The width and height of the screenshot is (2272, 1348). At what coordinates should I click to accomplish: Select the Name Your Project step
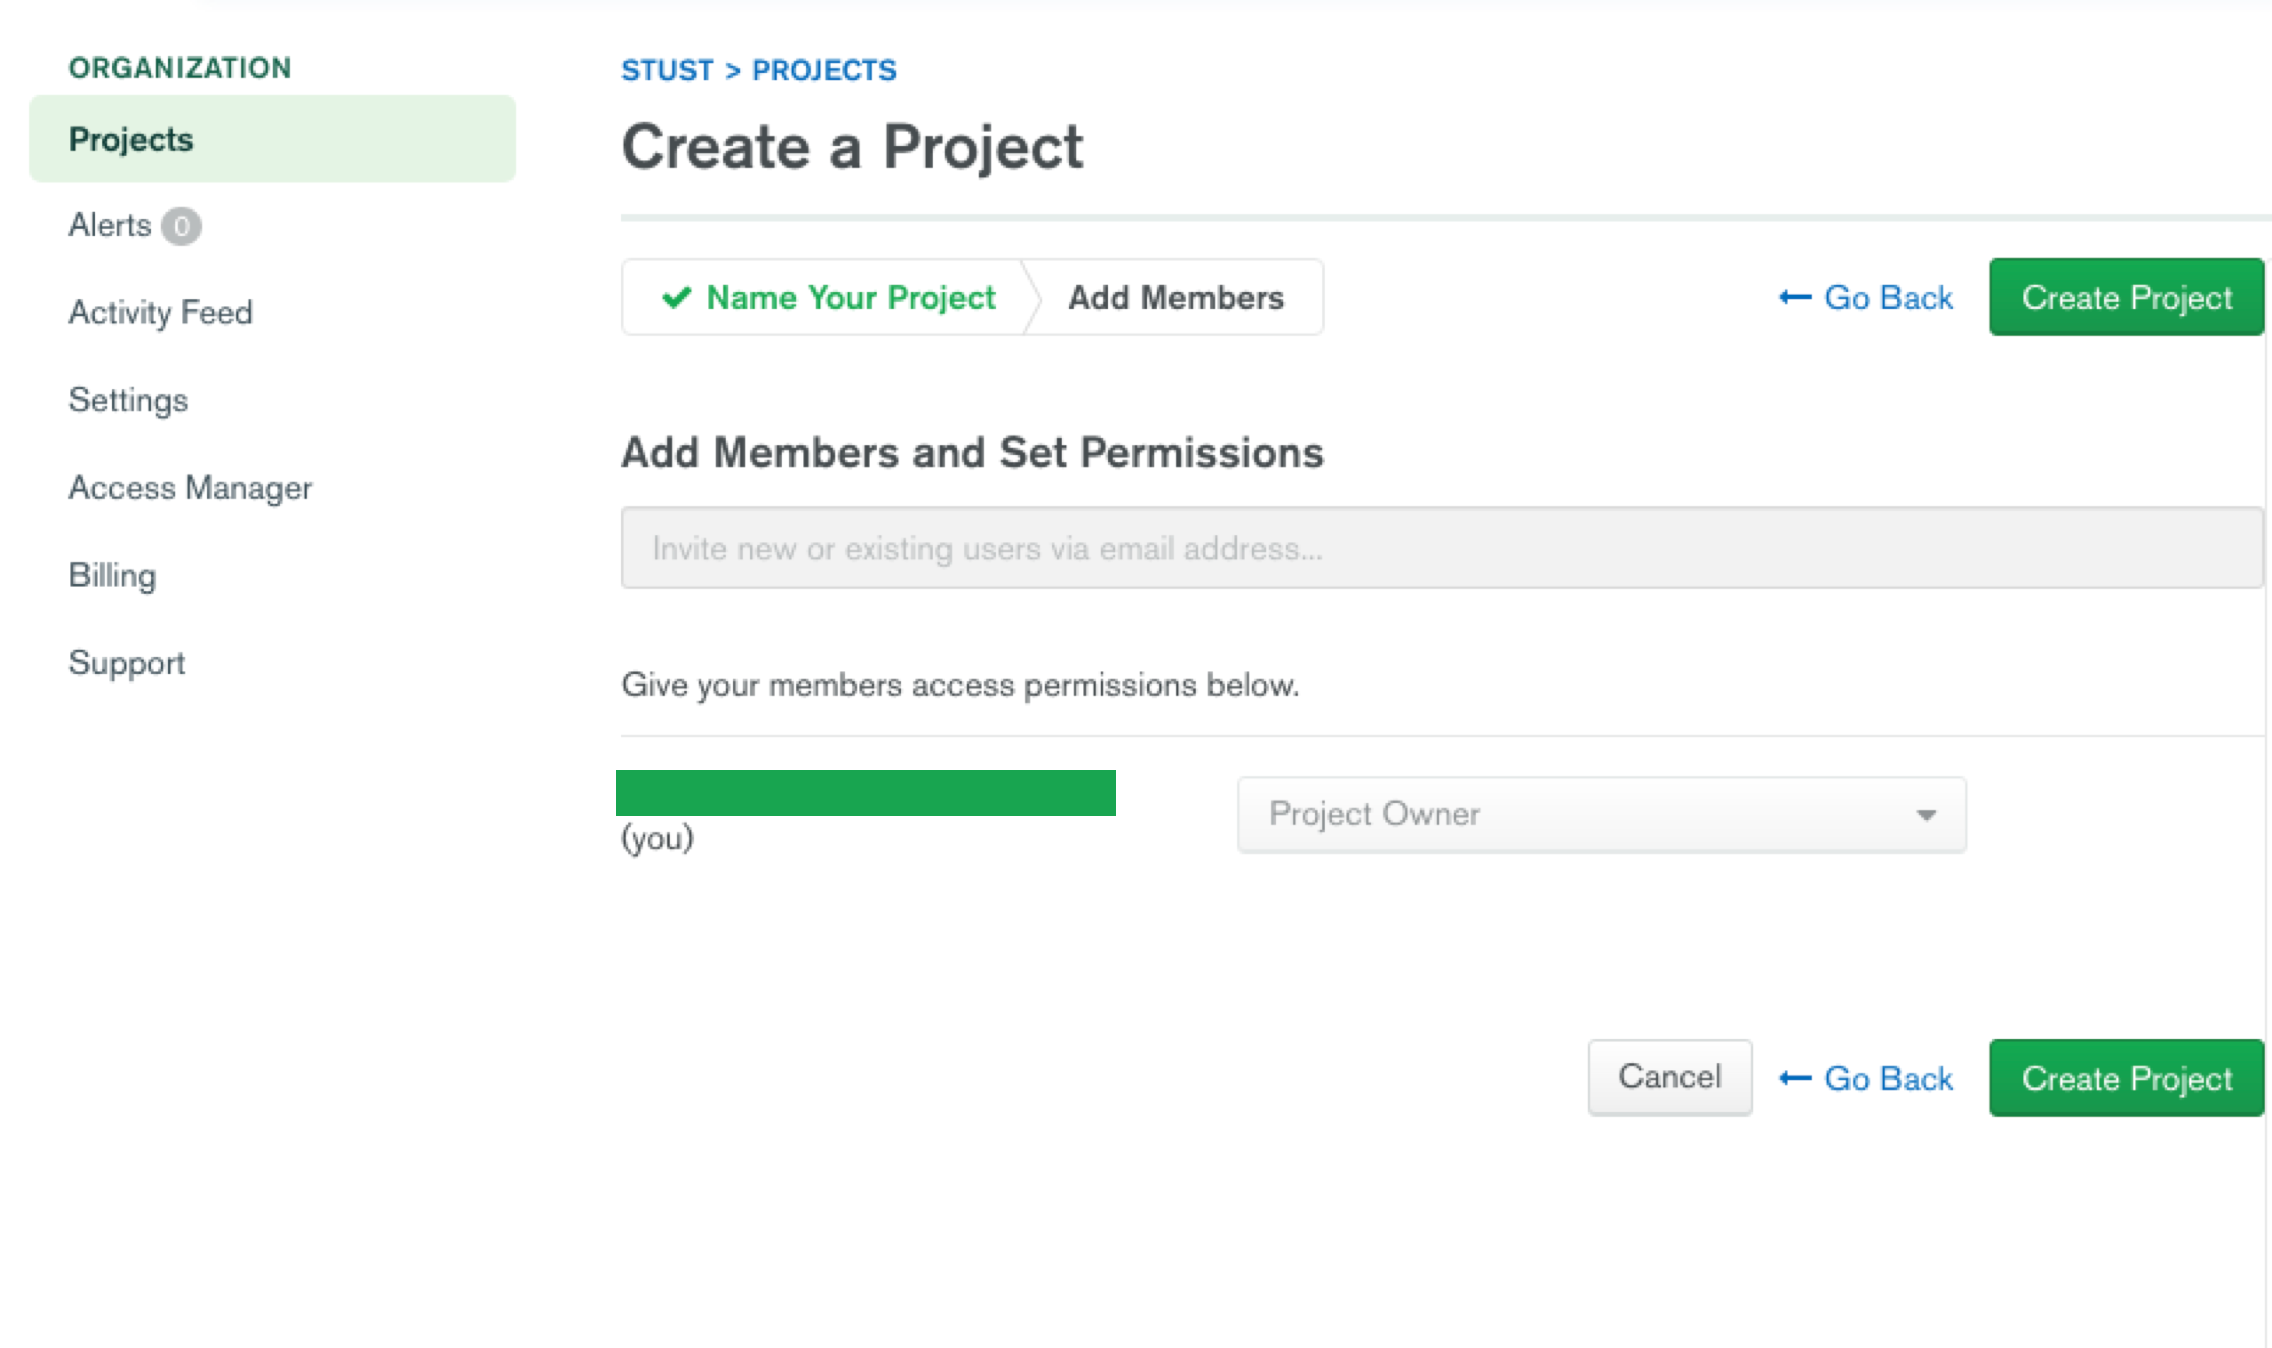[x=850, y=297]
